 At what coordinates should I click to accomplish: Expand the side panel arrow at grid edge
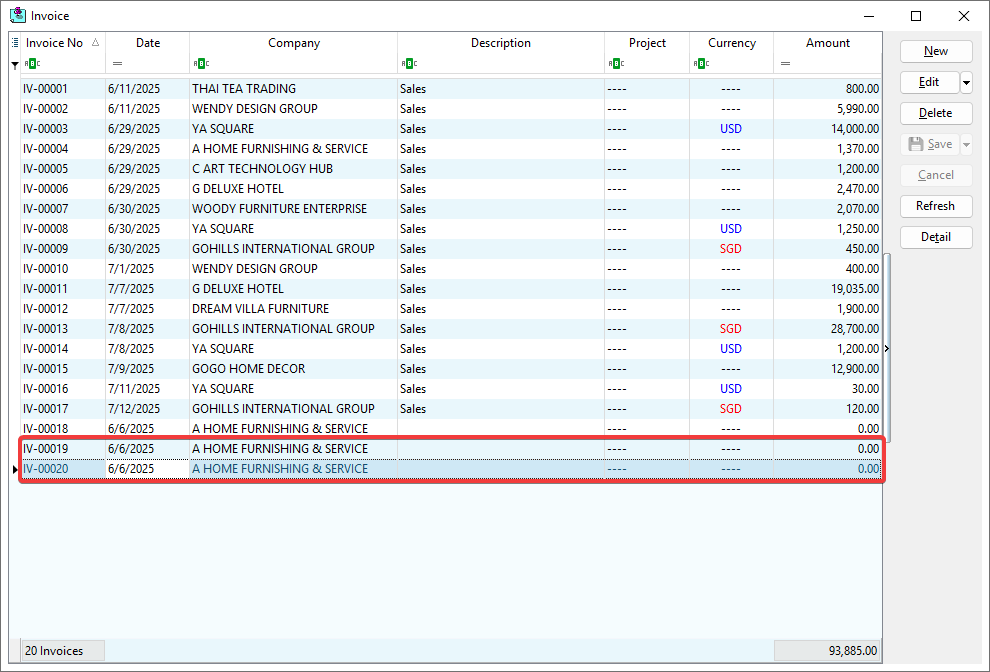click(x=887, y=349)
